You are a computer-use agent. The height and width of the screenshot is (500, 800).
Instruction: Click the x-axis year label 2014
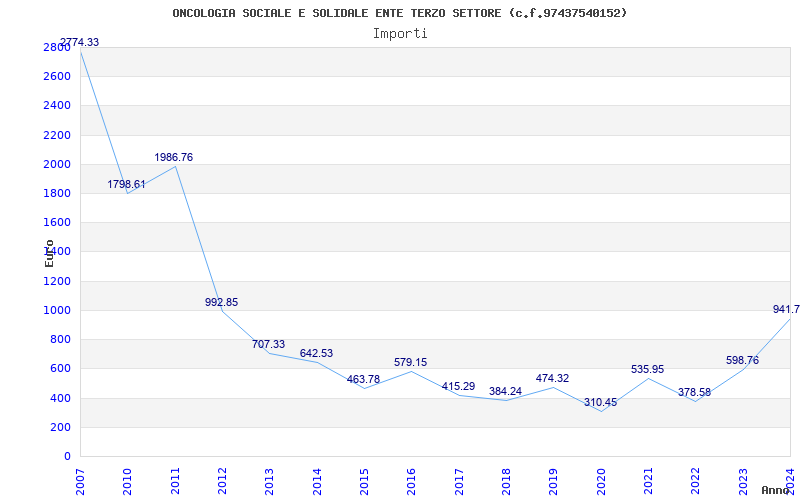(317, 482)
